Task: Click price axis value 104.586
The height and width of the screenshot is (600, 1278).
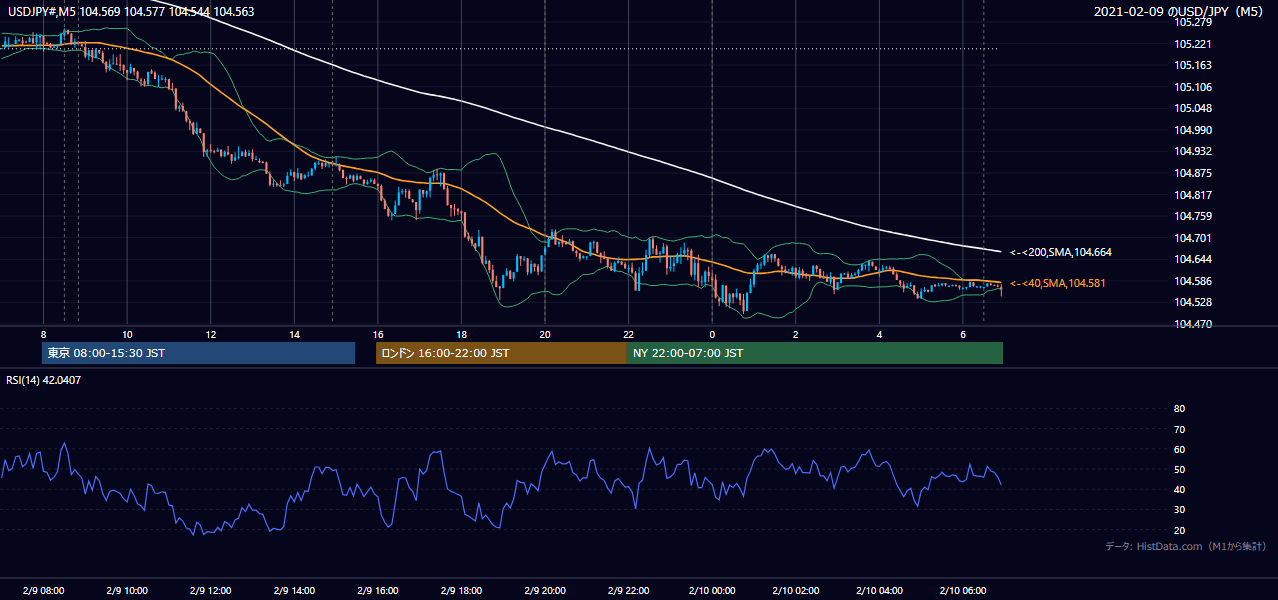Action: point(1193,281)
